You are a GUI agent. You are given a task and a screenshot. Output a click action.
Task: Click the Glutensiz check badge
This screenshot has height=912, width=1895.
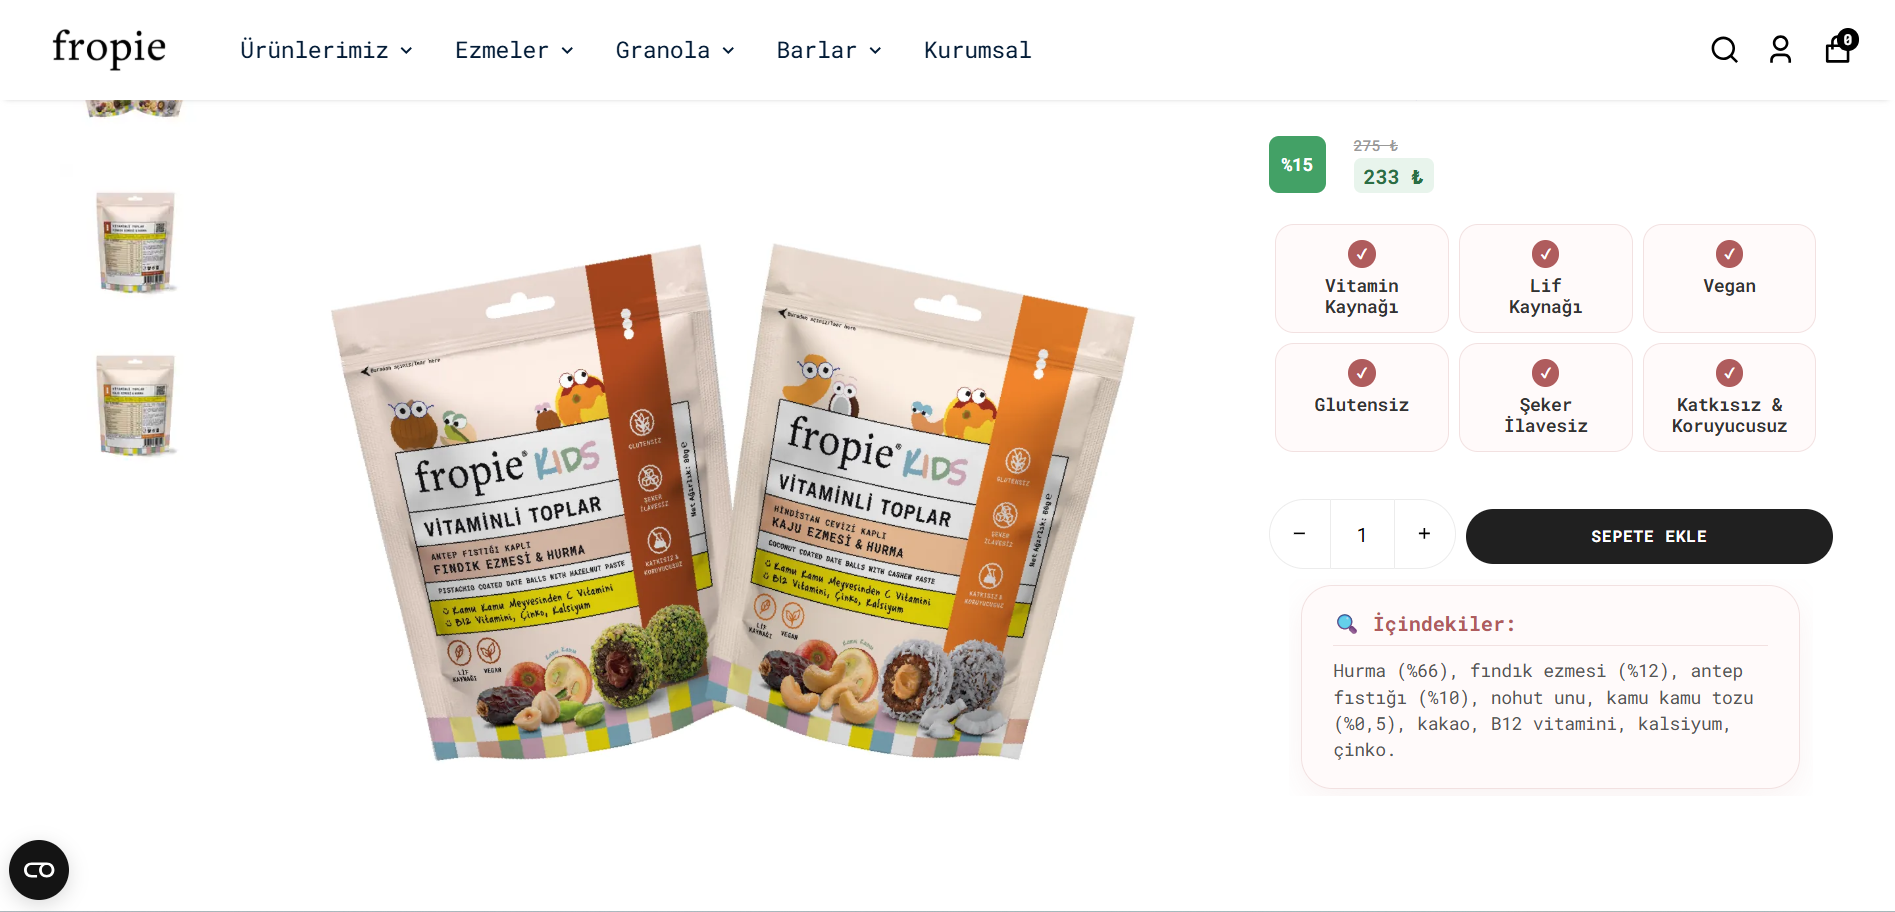[1361, 397]
